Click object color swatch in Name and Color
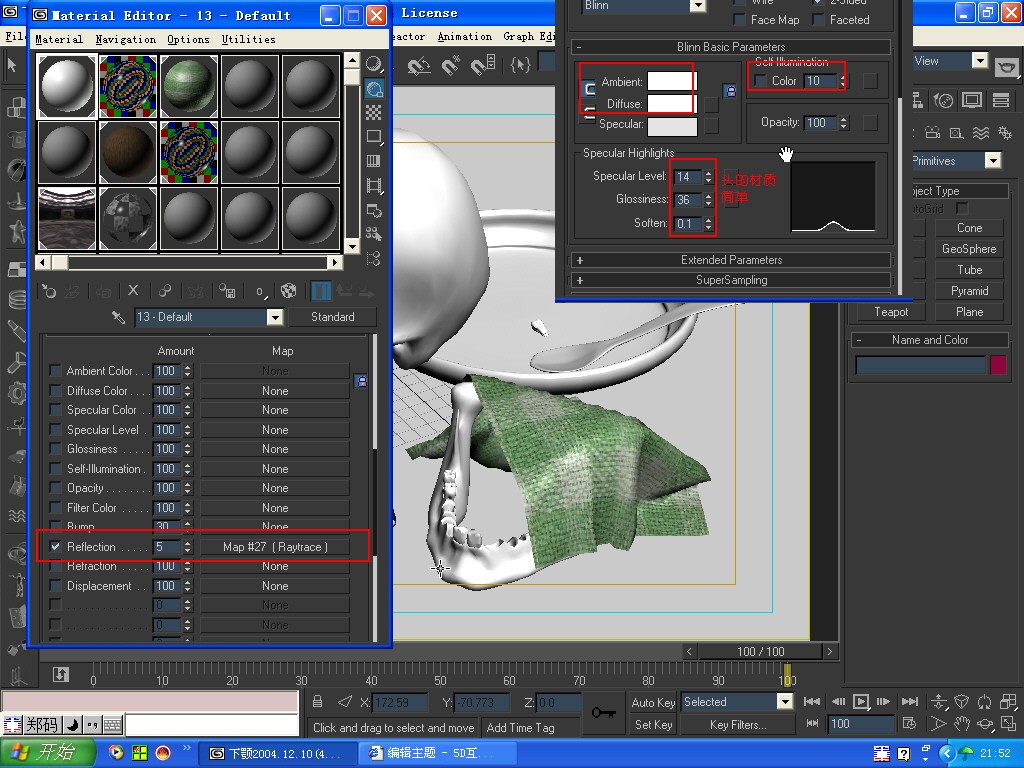Image resolution: width=1024 pixels, height=768 pixels. click(998, 365)
